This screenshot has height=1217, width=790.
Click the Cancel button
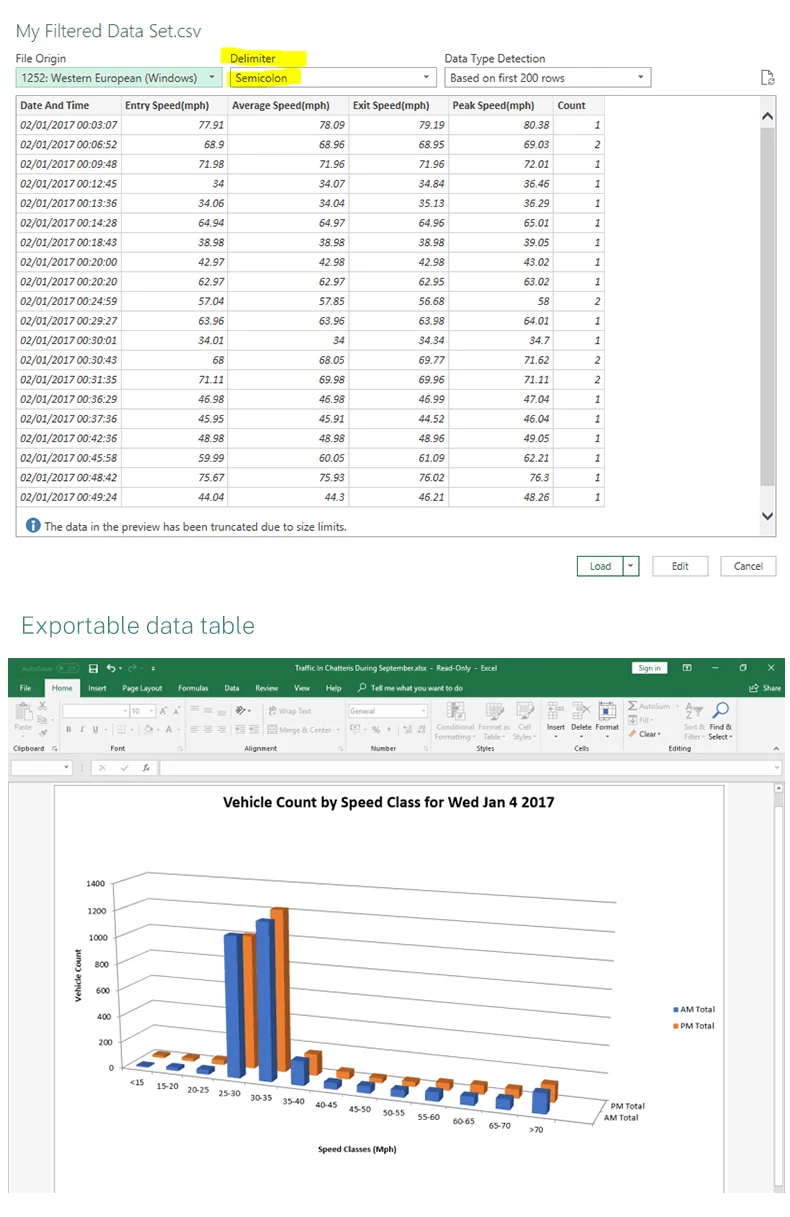click(x=748, y=566)
